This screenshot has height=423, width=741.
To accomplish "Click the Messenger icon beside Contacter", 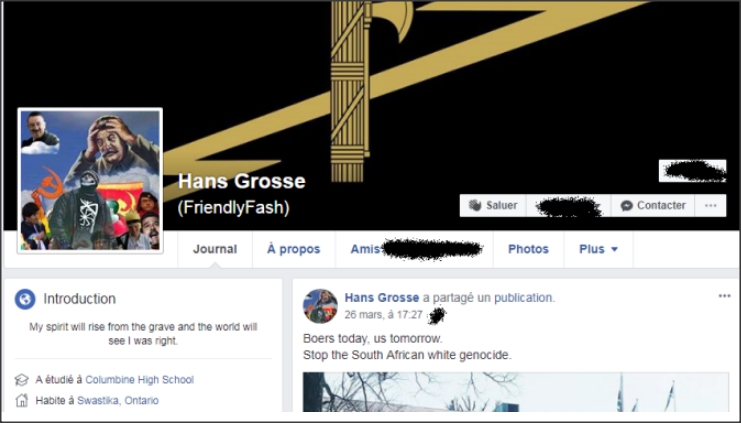I will click(x=627, y=206).
